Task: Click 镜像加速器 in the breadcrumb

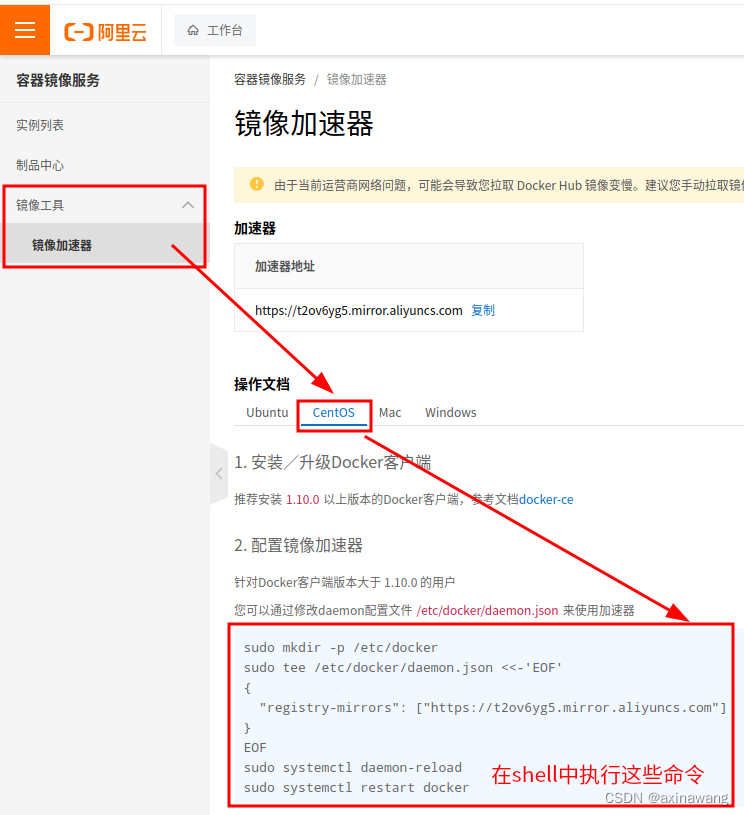Action: [356, 80]
